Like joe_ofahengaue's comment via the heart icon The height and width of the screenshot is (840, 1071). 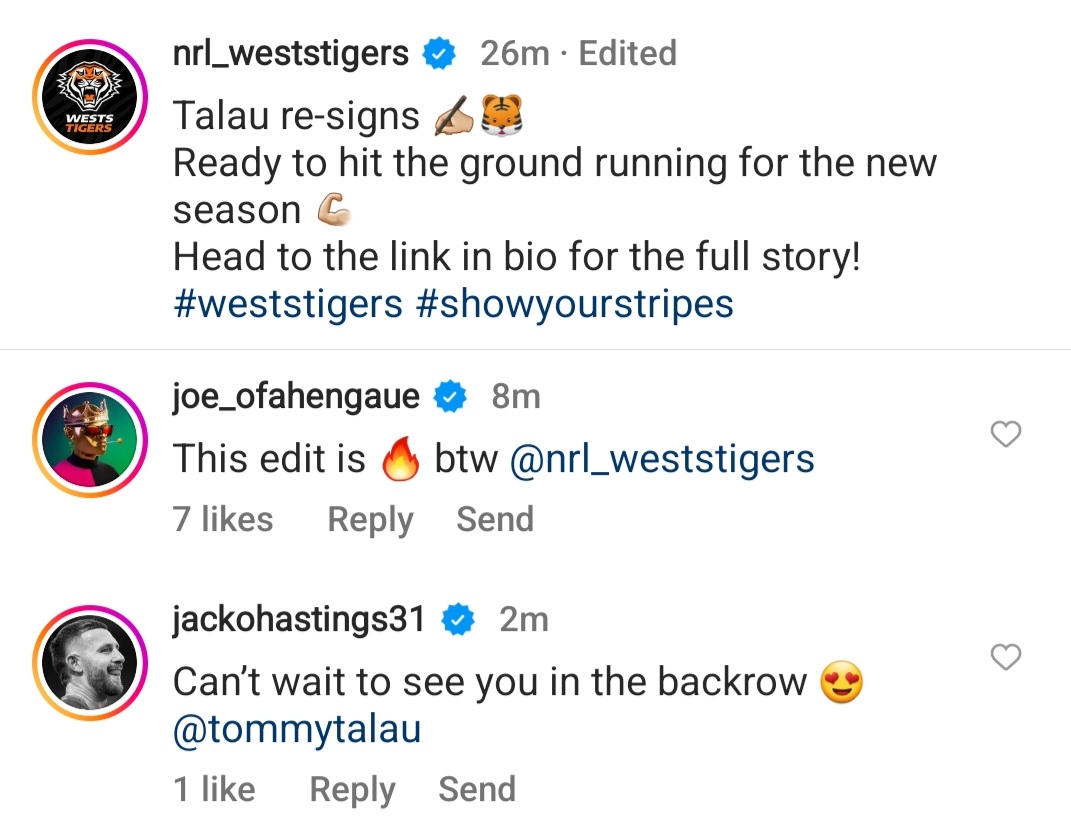click(1005, 434)
